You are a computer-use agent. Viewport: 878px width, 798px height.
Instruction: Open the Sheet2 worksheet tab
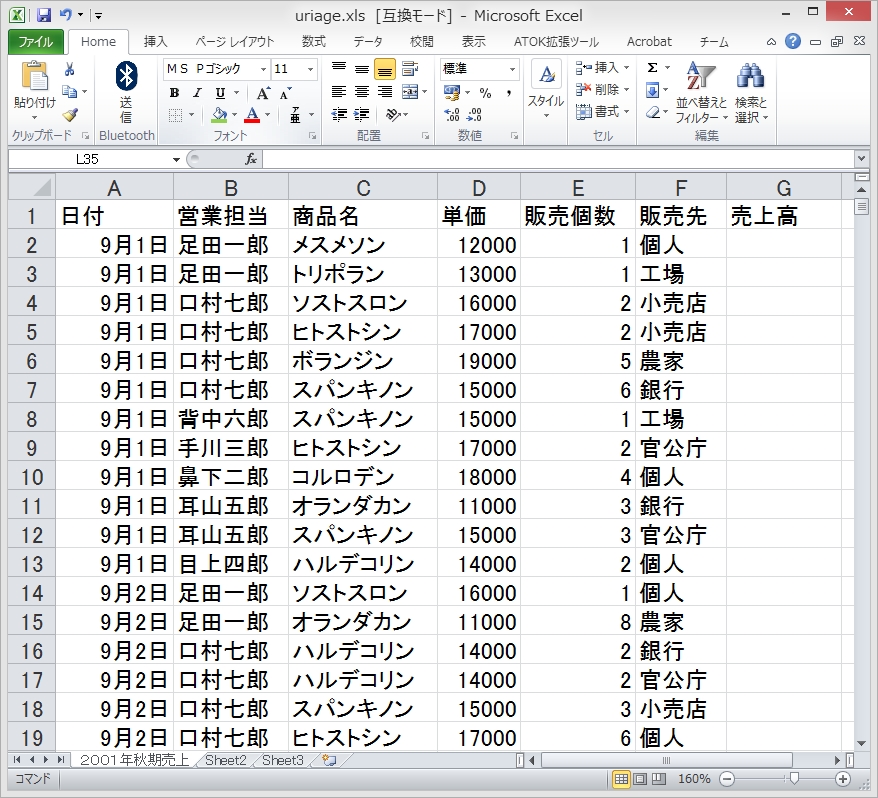pyautogui.click(x=226, y=760)
